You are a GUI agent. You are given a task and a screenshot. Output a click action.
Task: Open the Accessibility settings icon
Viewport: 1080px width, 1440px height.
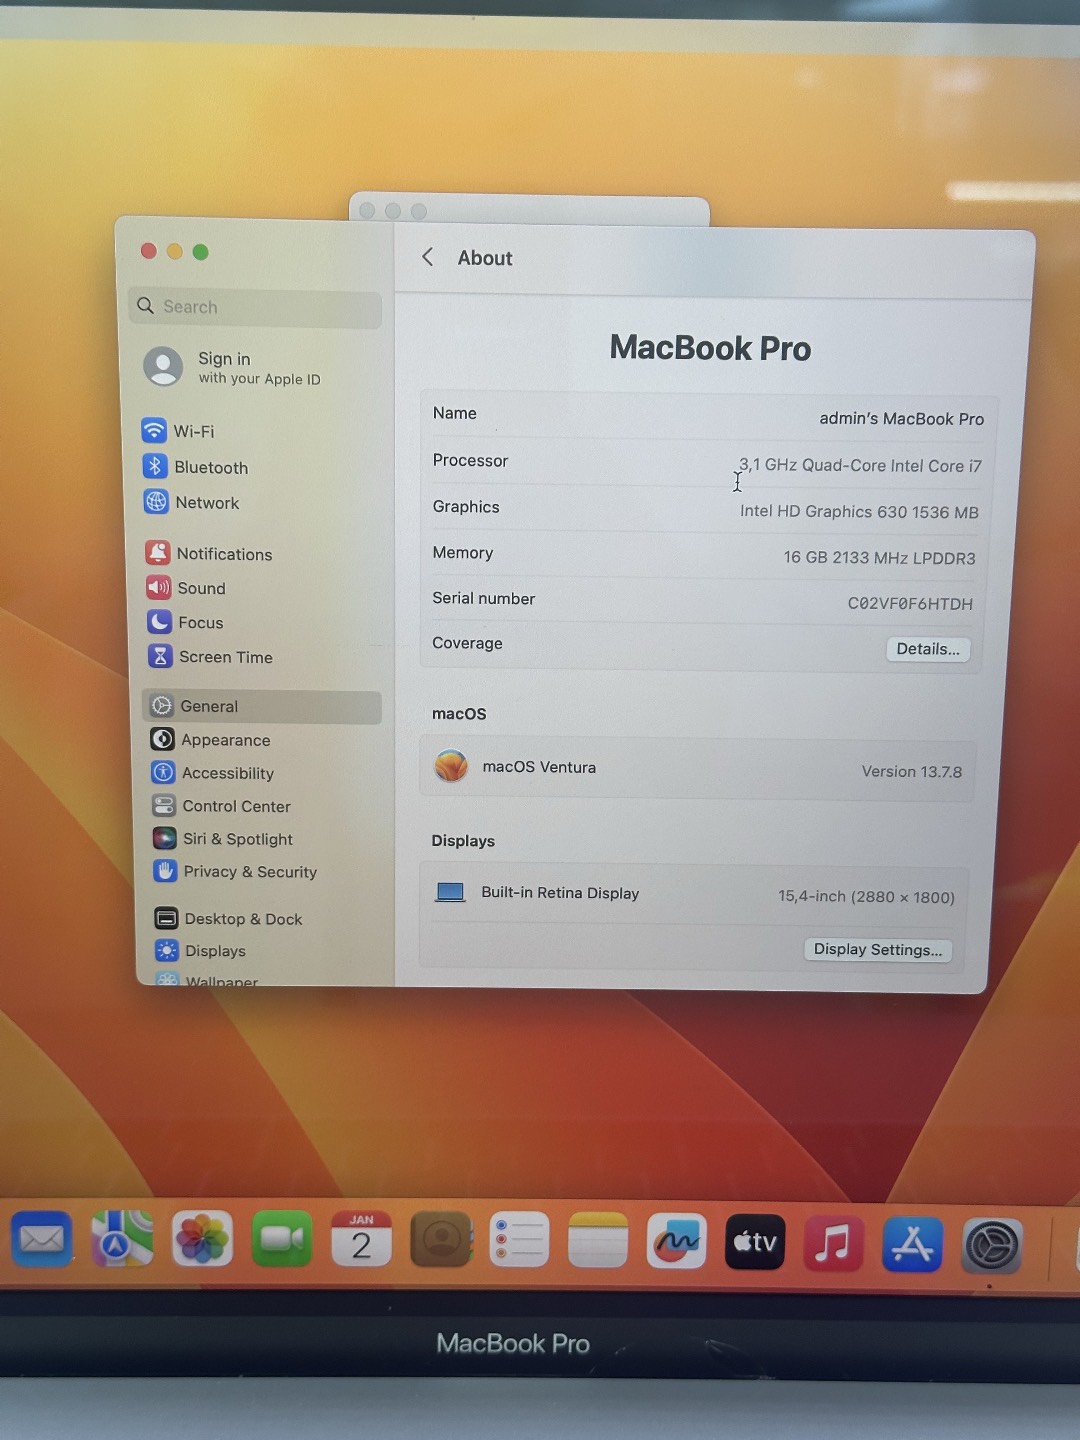pos(163,772)
